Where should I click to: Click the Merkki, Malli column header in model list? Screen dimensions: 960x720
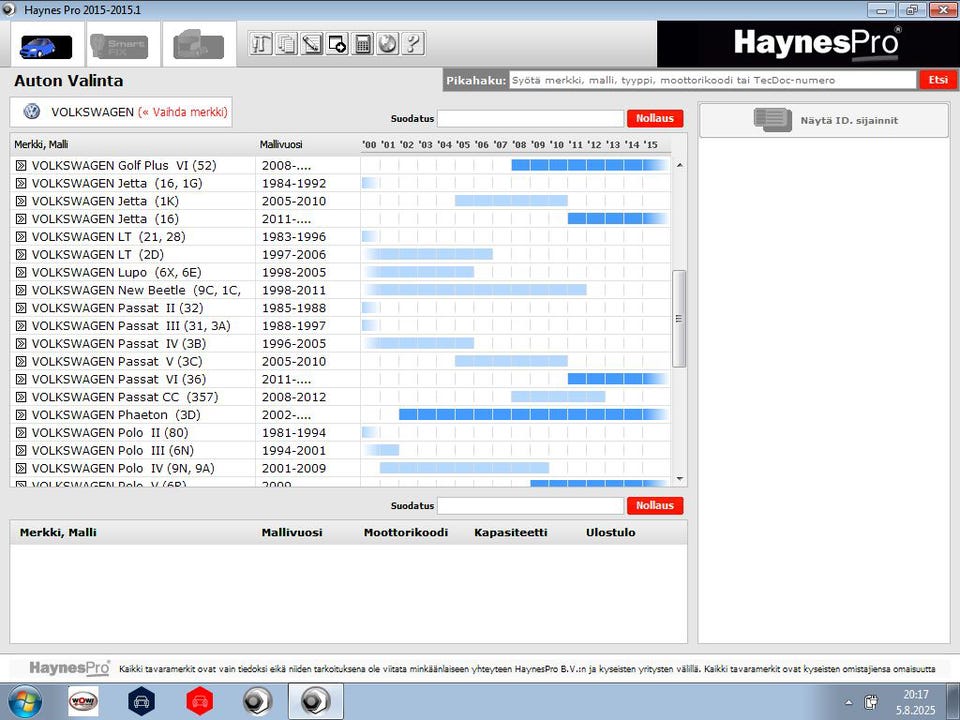[41, 144]
